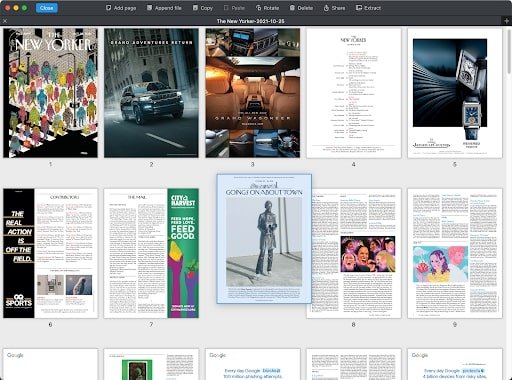Select Google page about protecting 4 billion devices
This screenshot has height=380, width=512.
[x=455, y=364]
